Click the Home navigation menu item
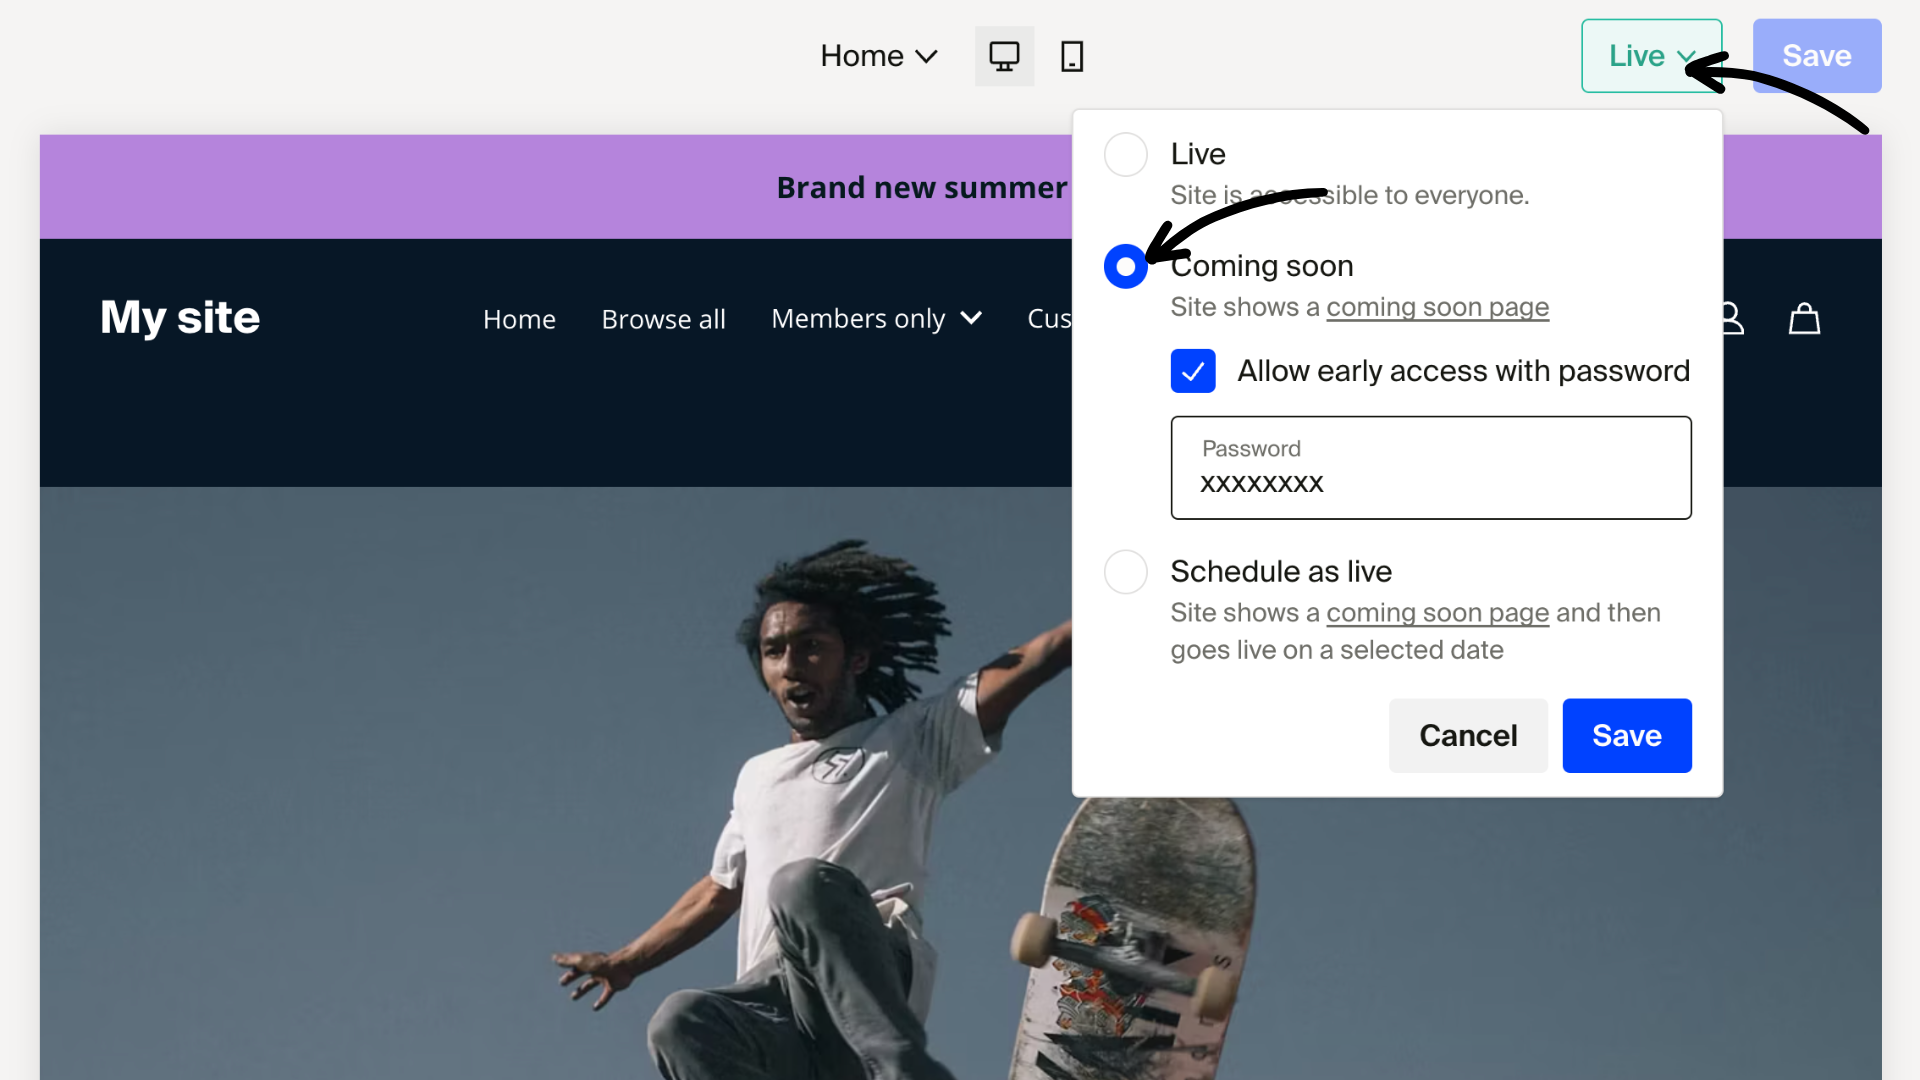 519,318
